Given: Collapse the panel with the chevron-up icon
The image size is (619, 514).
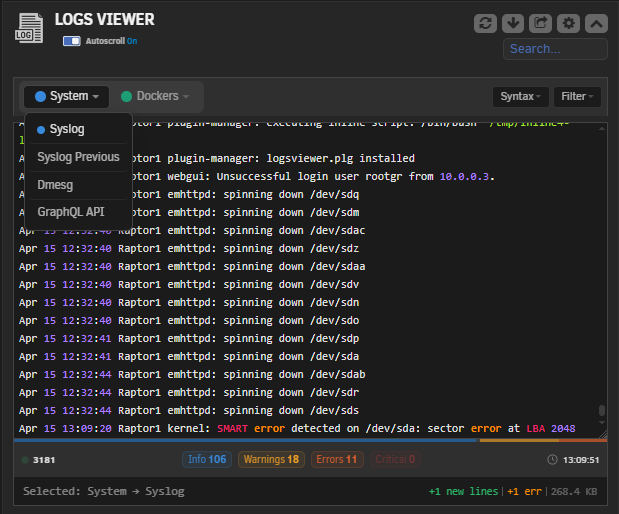Looking at the screenshot, I should [x=596, y=23].
